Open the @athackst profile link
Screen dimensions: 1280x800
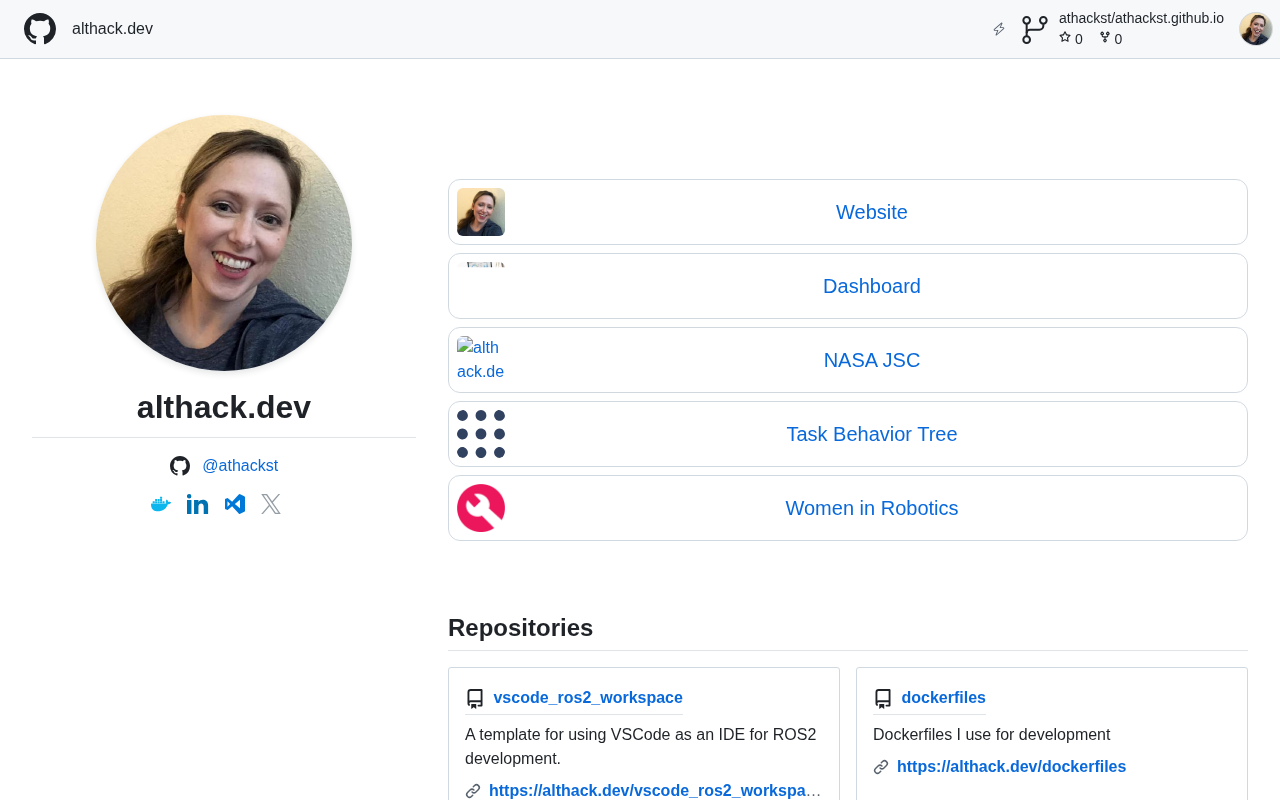coord(240,466)
